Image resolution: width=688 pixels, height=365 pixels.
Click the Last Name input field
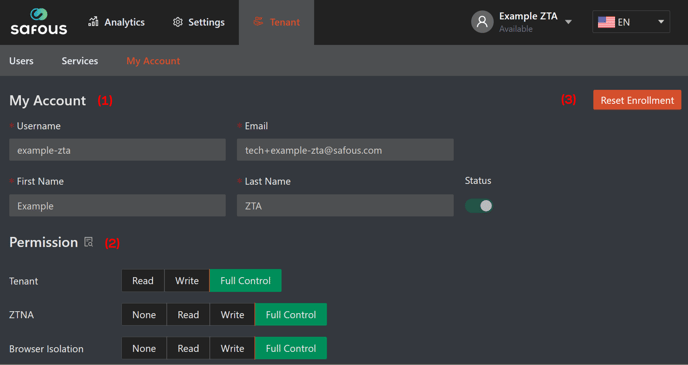click(345, 205)
